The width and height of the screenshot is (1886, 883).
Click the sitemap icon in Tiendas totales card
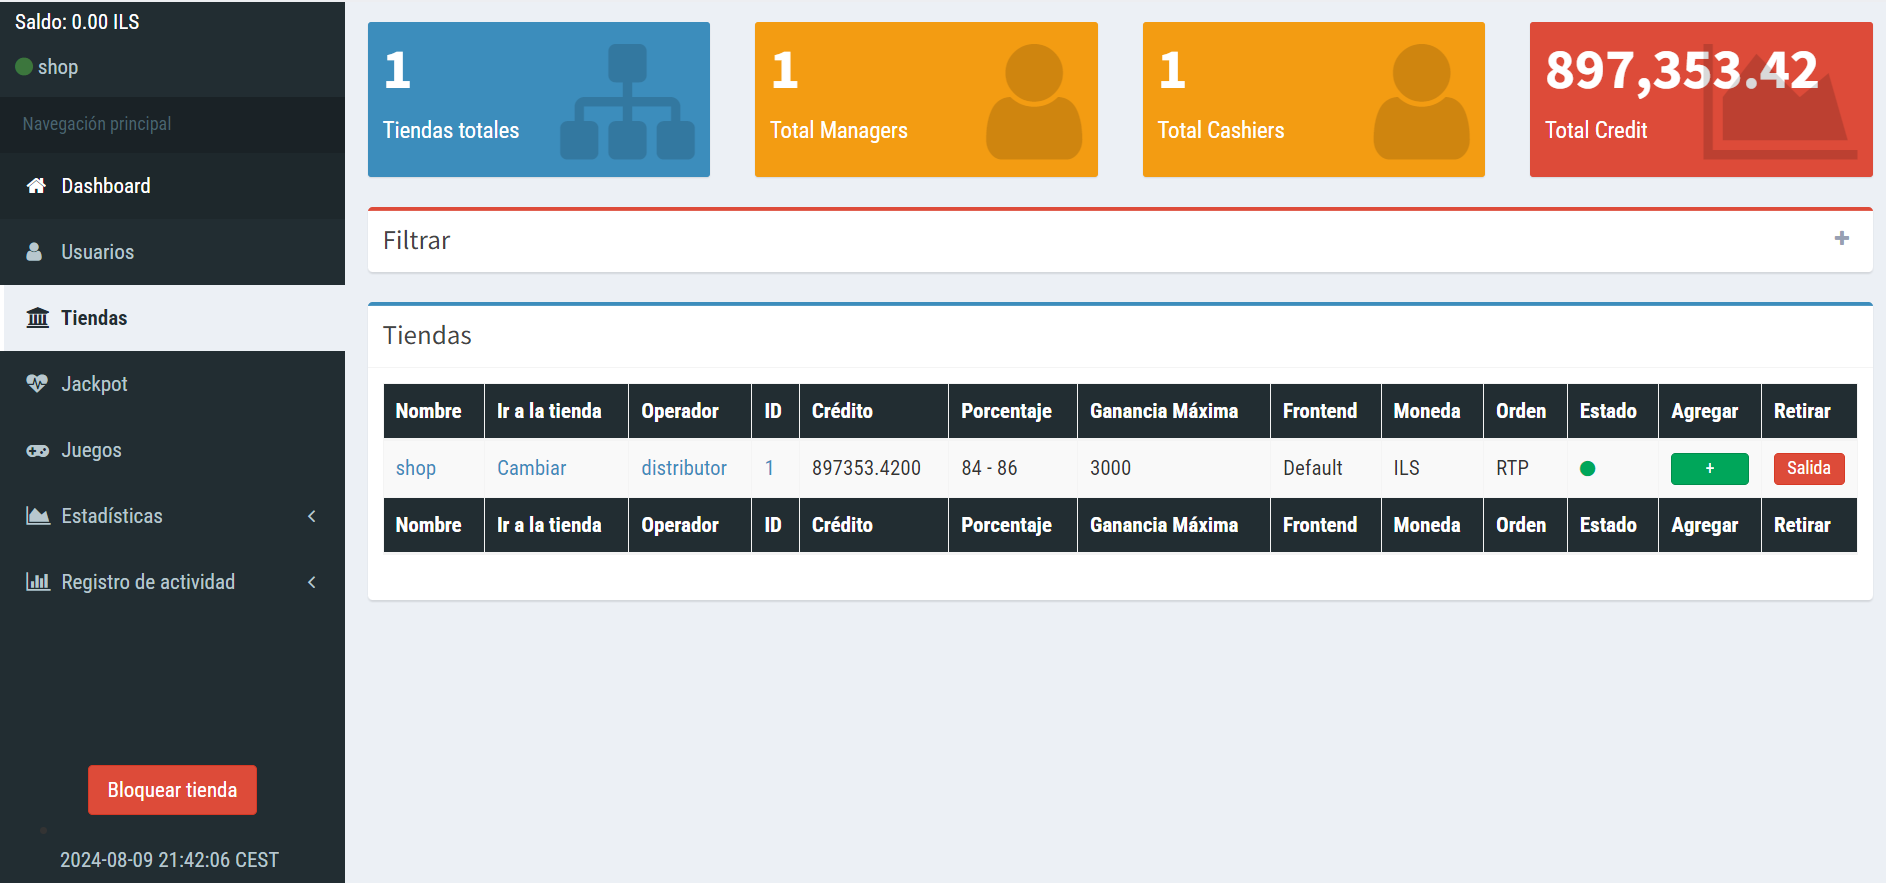point(627,101)
